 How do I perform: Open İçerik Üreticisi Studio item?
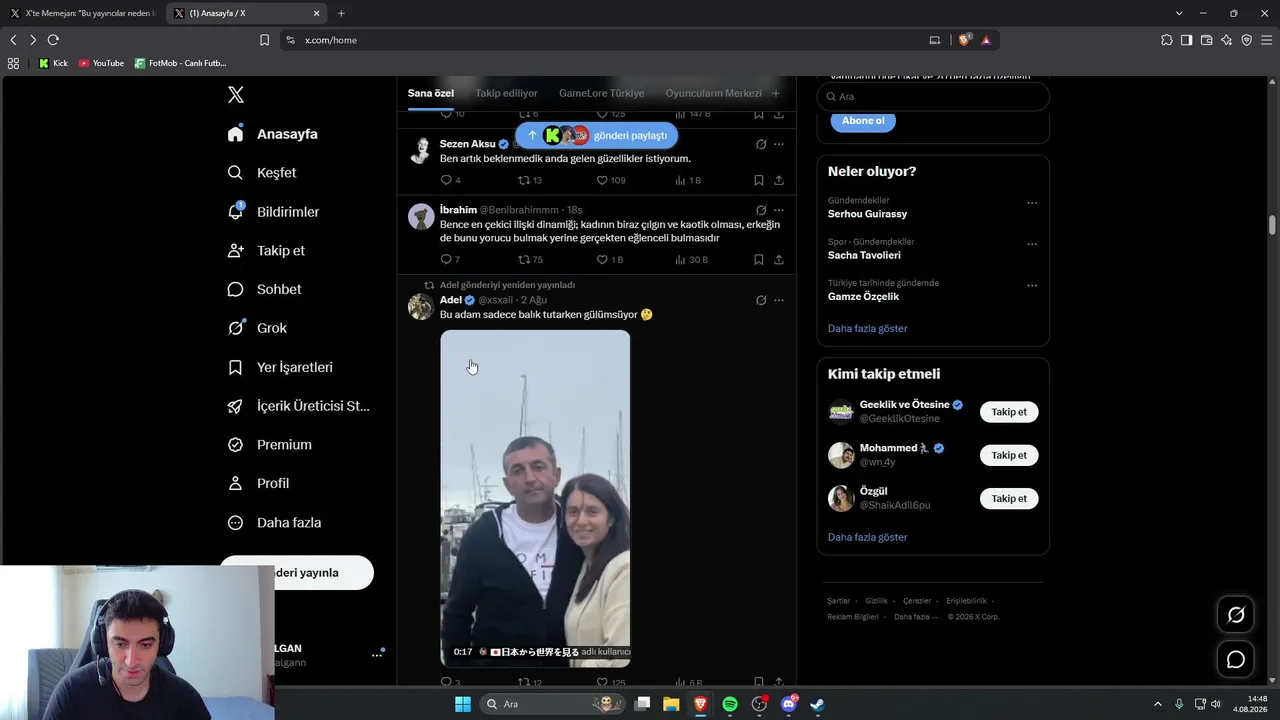click(x=299, y=406)
